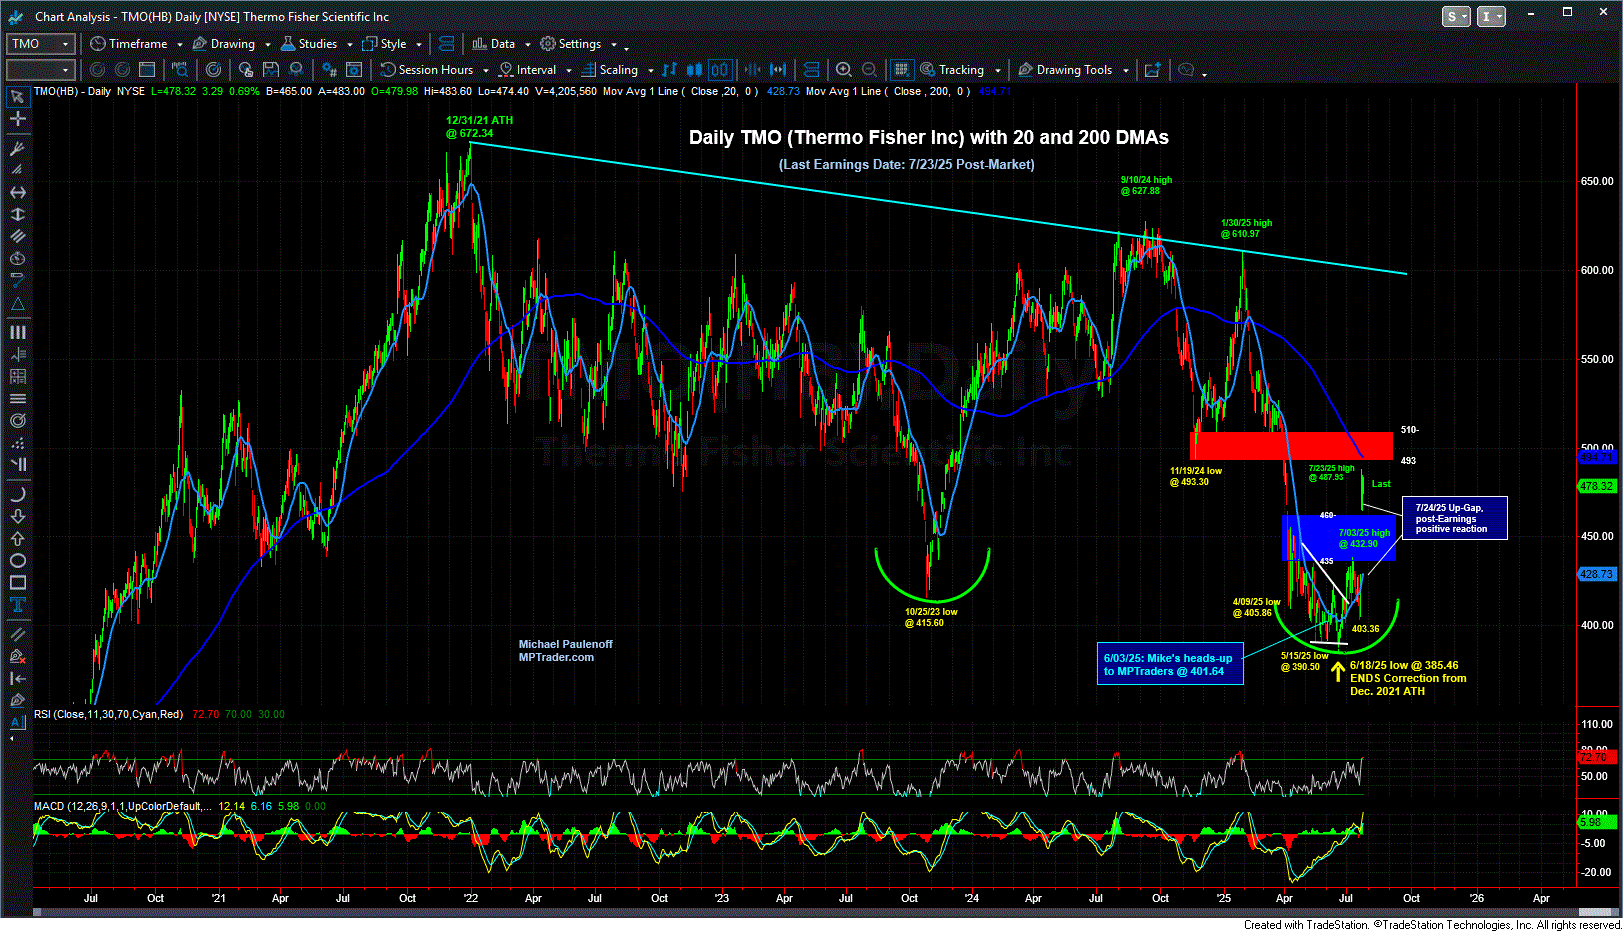Toggle S mode button in title bar
Image resolution: width=1623 pixels, height=931 pixels.
click(1456, 16)
